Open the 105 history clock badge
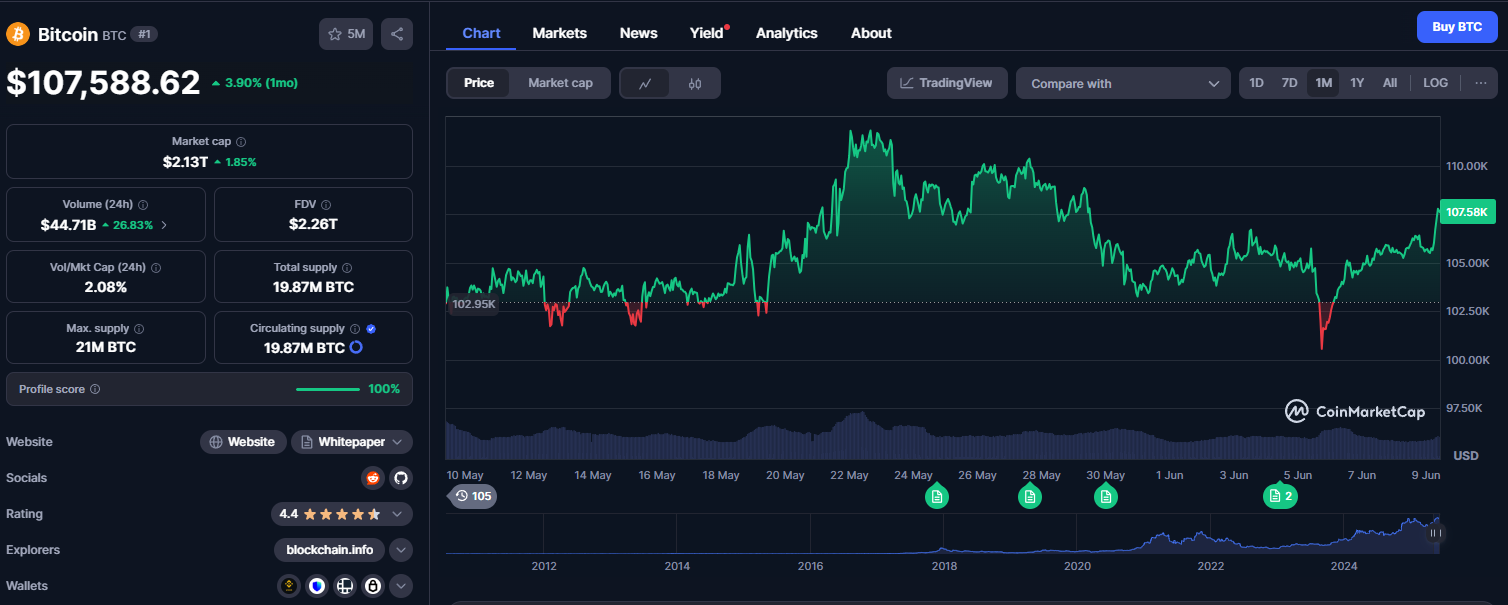The image size is (1508, 605). [473, 496]
